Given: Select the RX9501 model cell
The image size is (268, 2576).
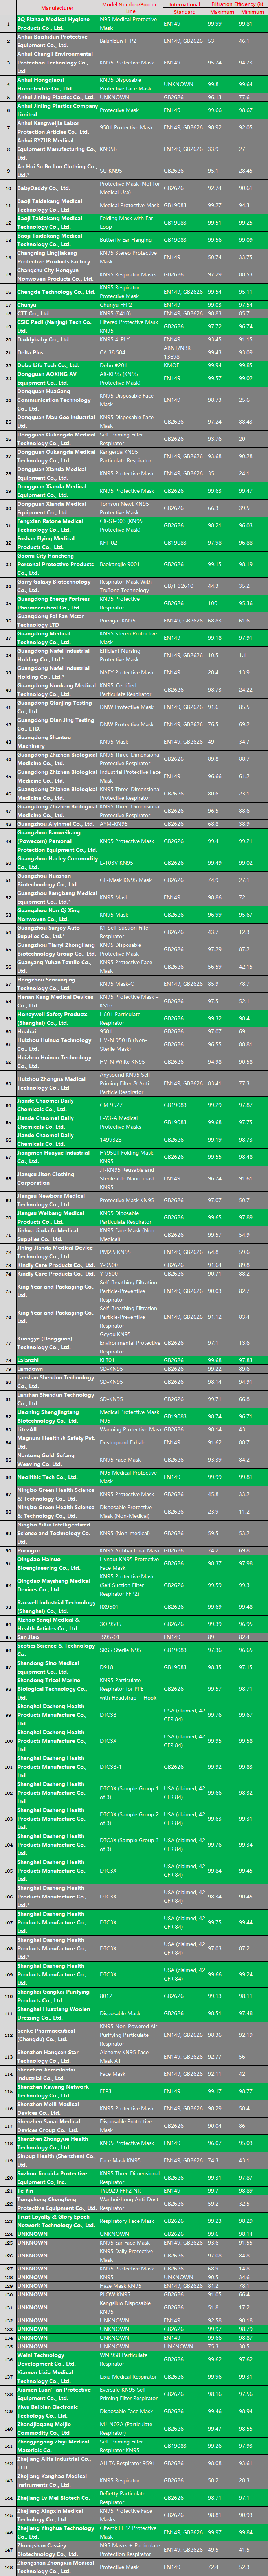Looking at the screenshot, I should pyautogui.click(x=130, y=1607).
